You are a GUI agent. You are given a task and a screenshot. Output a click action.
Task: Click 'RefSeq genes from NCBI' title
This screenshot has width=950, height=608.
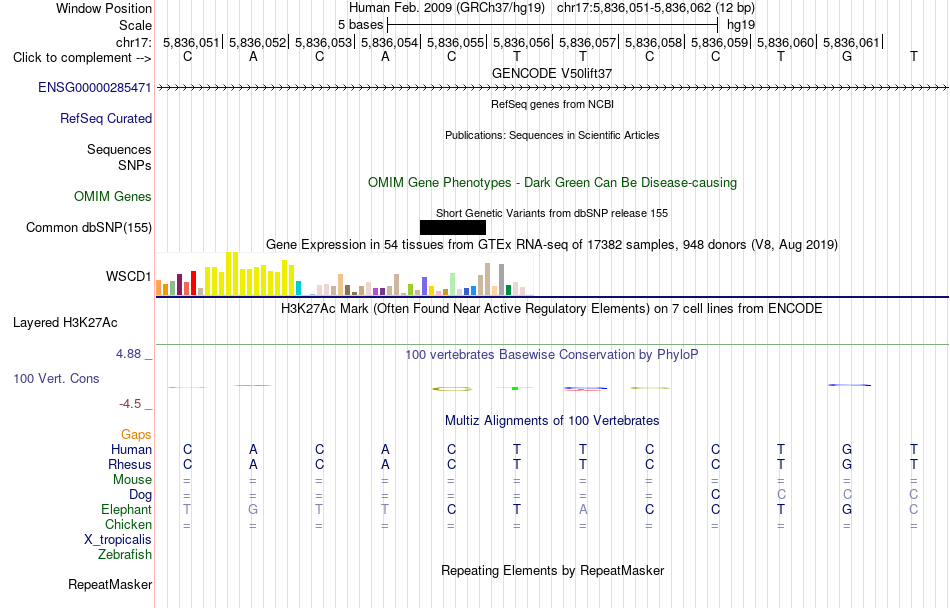pyautogui.click(x=553, y=104)
